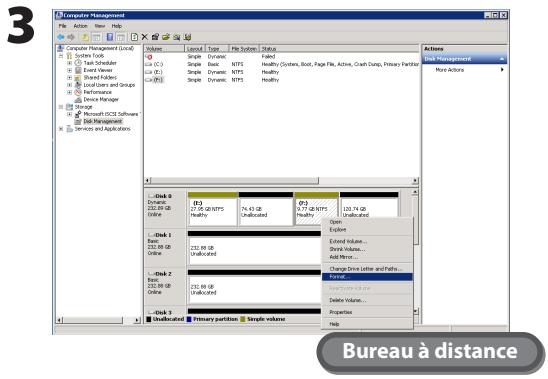
Task: Select Disk 1 232.88 GB Unallocated space
Action: coord(254,248)
